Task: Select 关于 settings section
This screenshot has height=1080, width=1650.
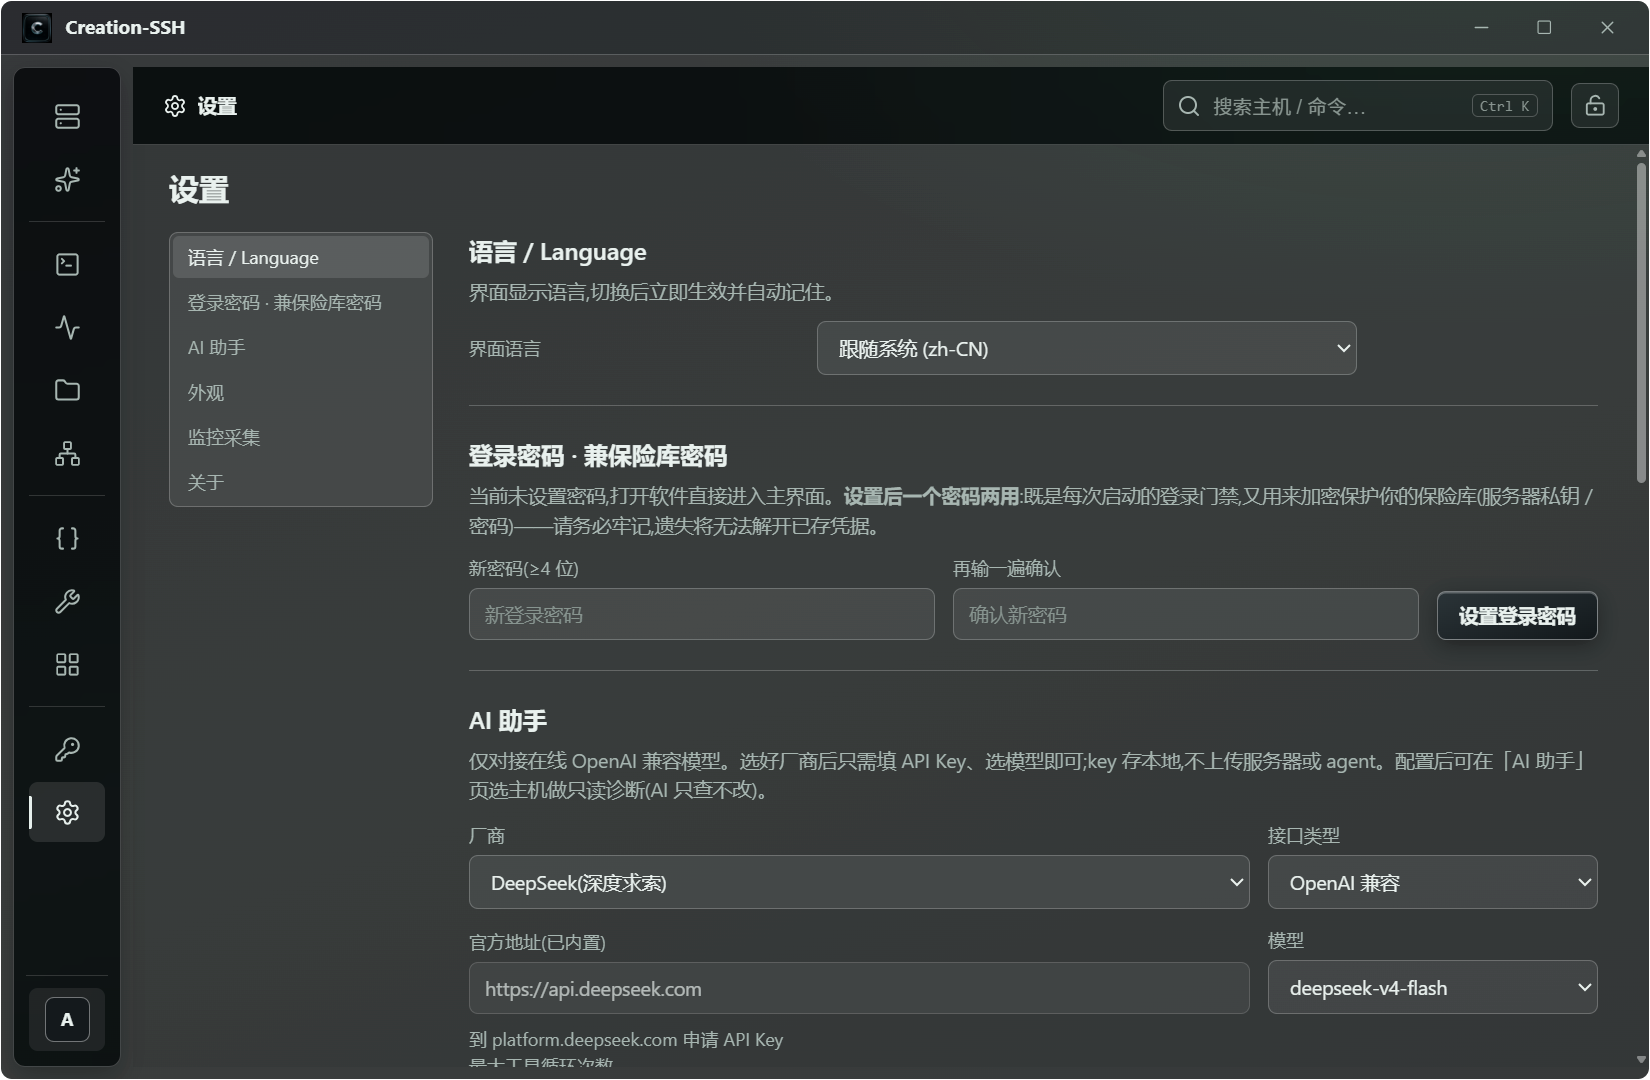Action: coord(301,483)
